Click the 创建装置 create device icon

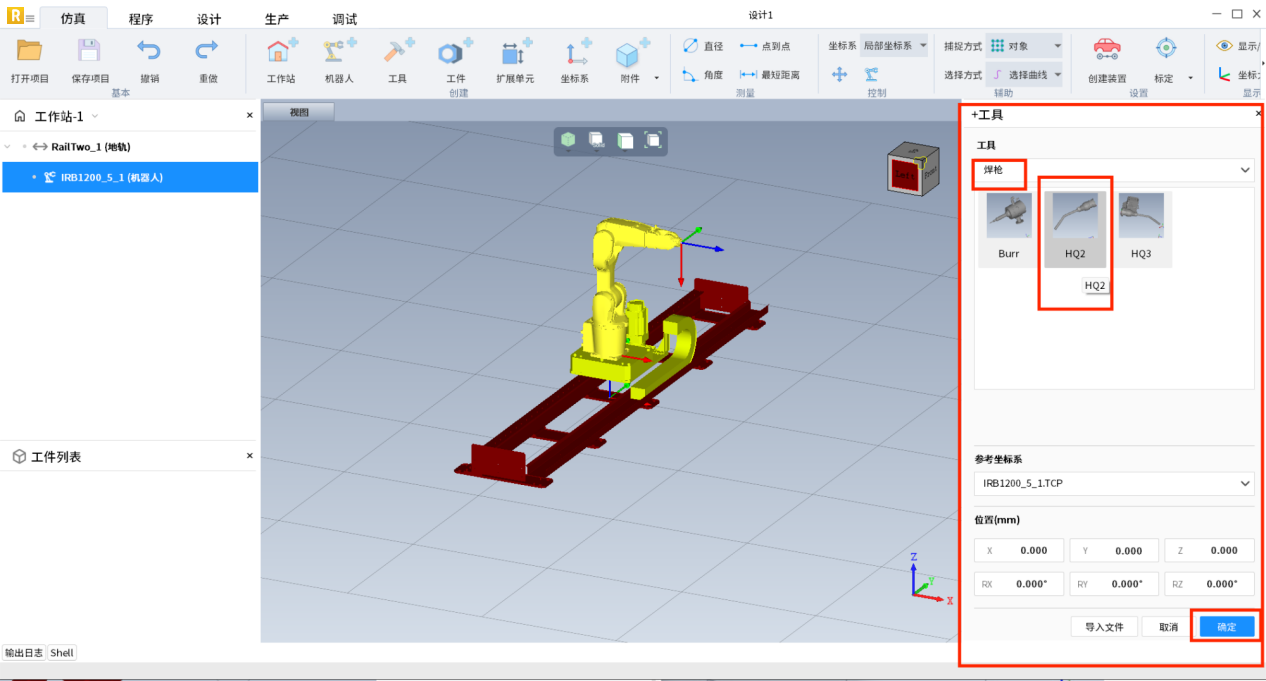[x=1106, y=52]
